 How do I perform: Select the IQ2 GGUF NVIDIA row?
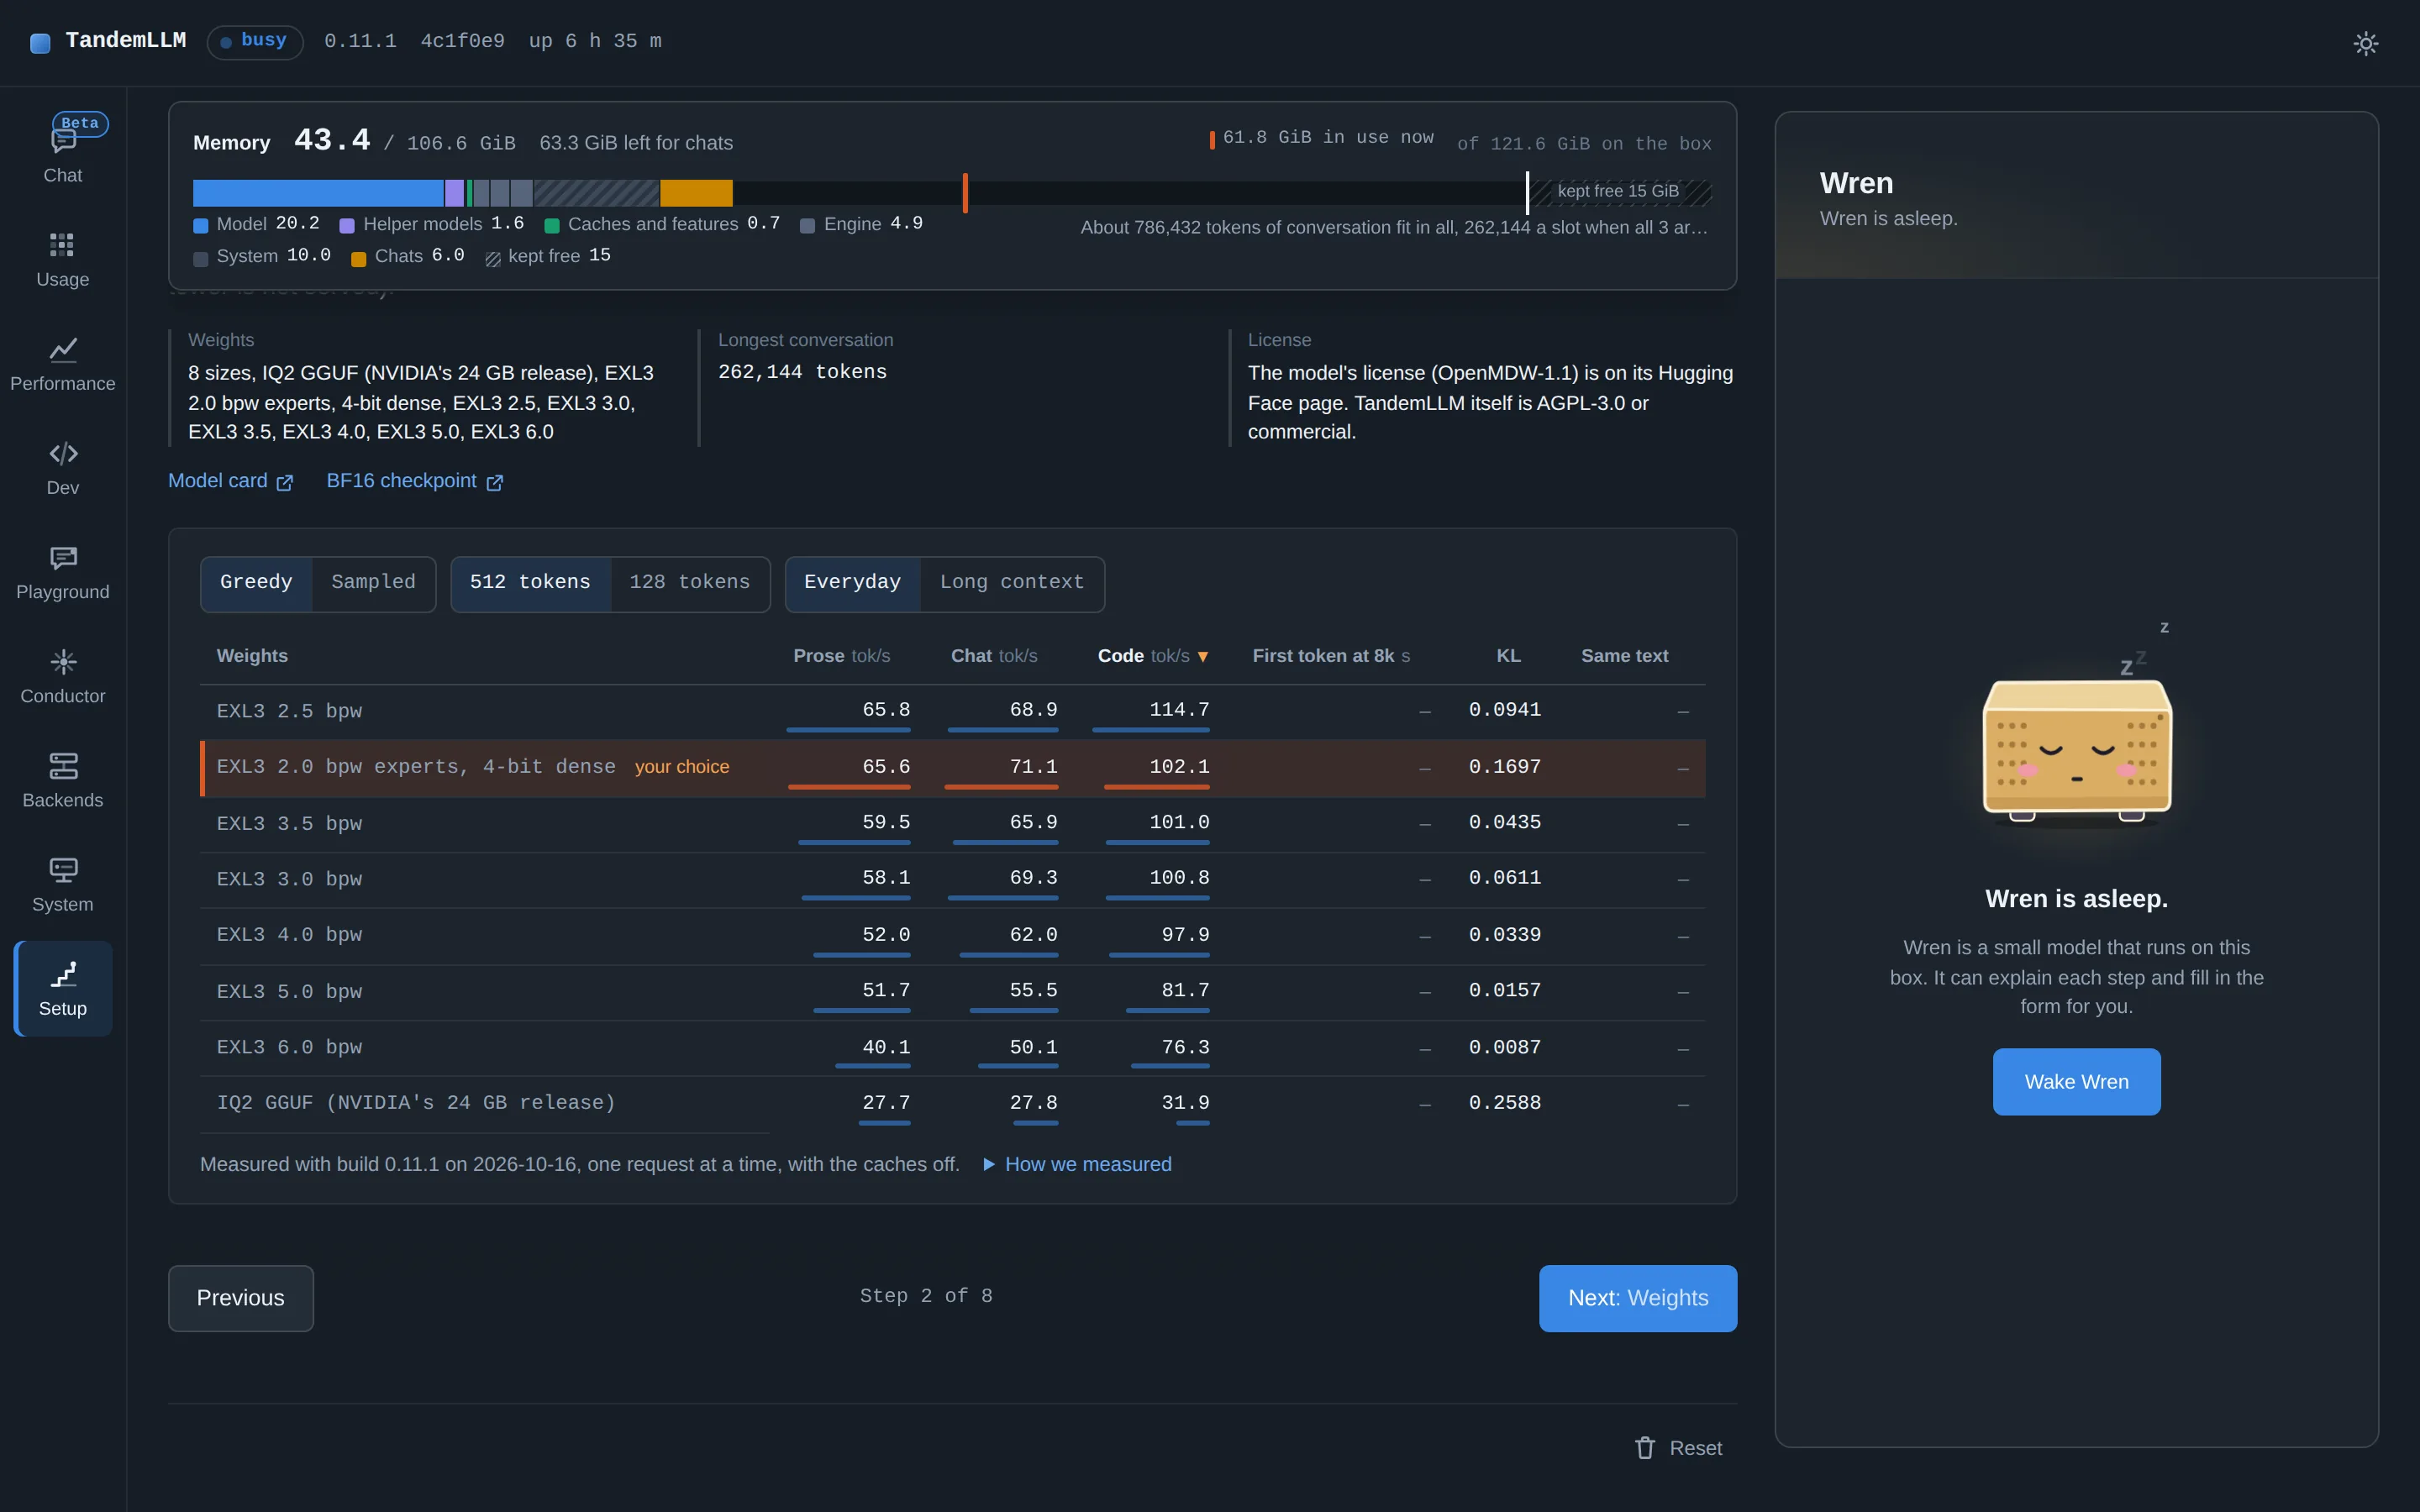pos(952,1103)
